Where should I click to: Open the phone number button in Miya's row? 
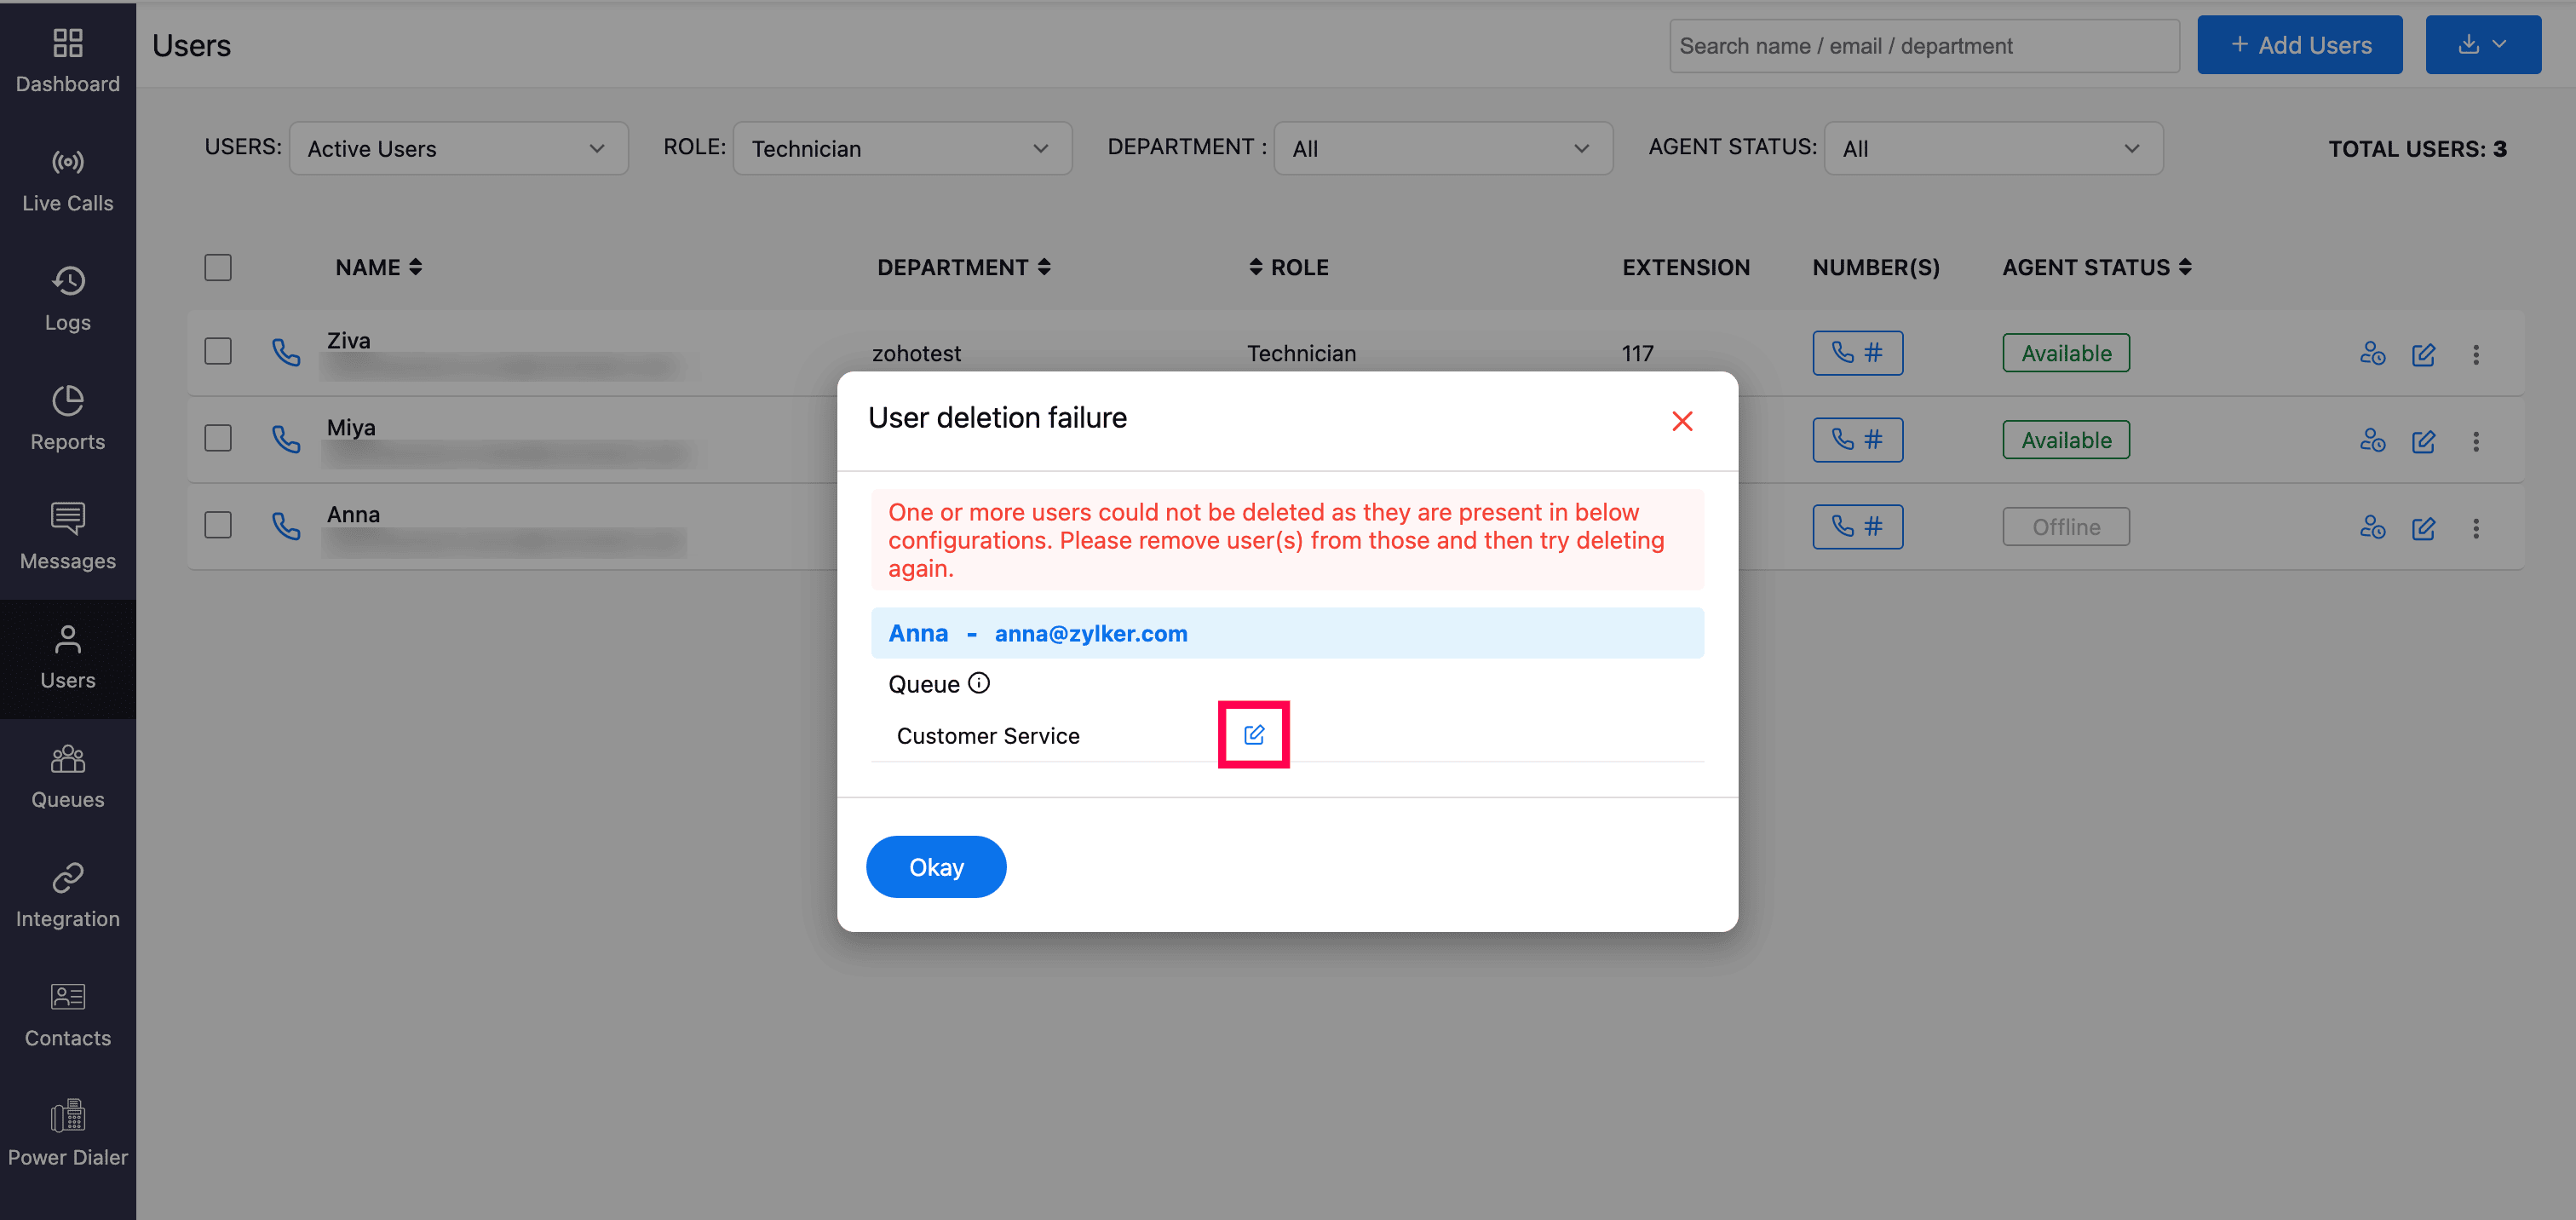(x=1857, y=440)
